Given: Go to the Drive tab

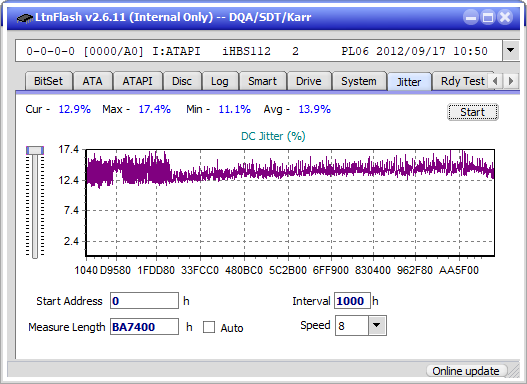Looking at the screenshot, I should point(309,81).
